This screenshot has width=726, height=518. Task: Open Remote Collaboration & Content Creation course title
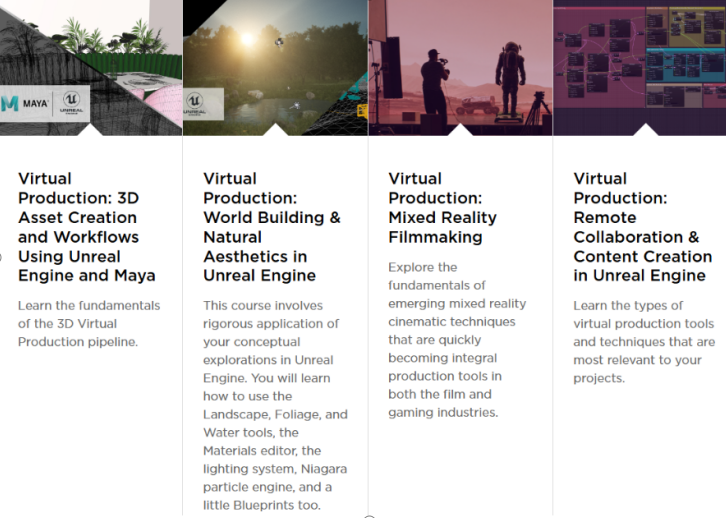643,227
